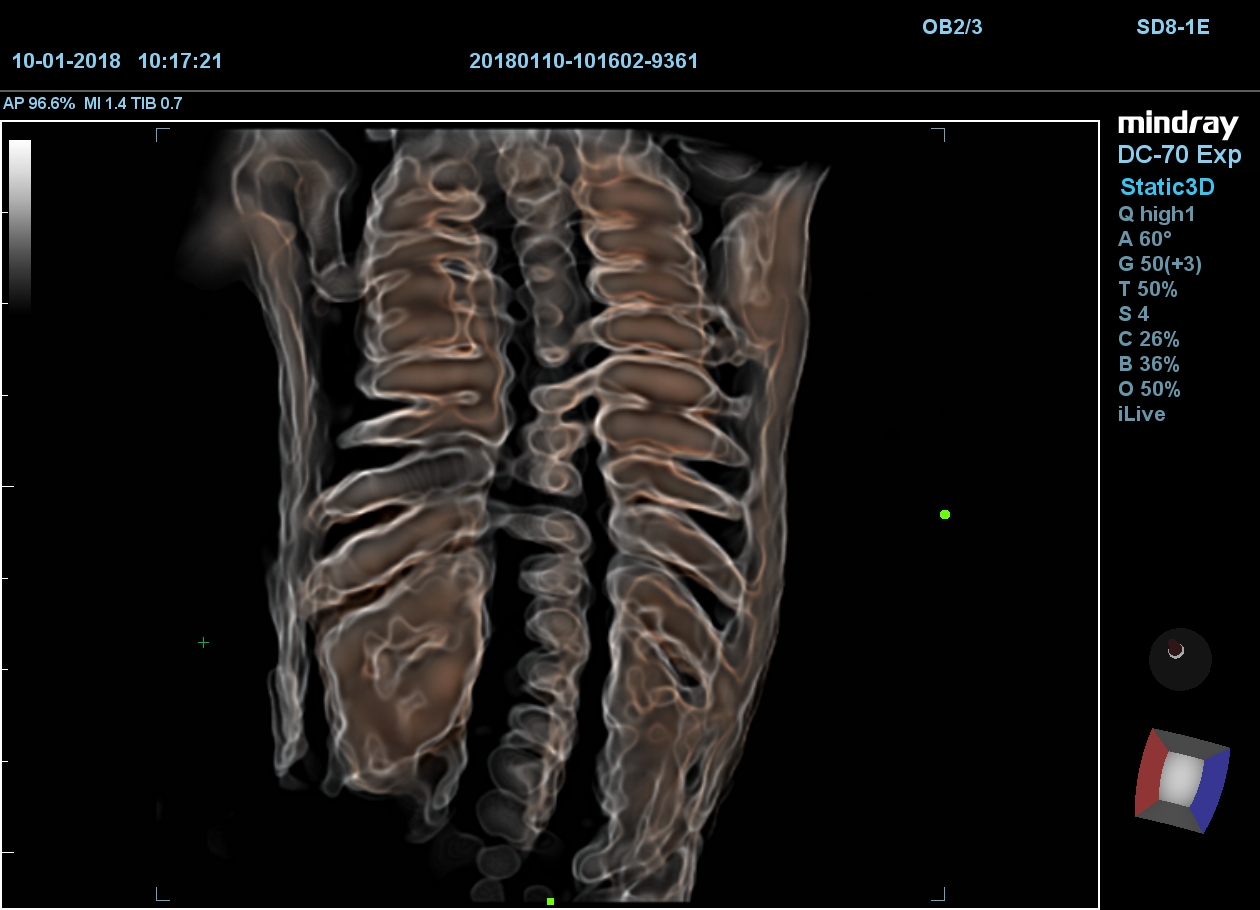1260x910 pixels.
Task: Click the grayscale bar in the upper left
Action: pos(20,225)
